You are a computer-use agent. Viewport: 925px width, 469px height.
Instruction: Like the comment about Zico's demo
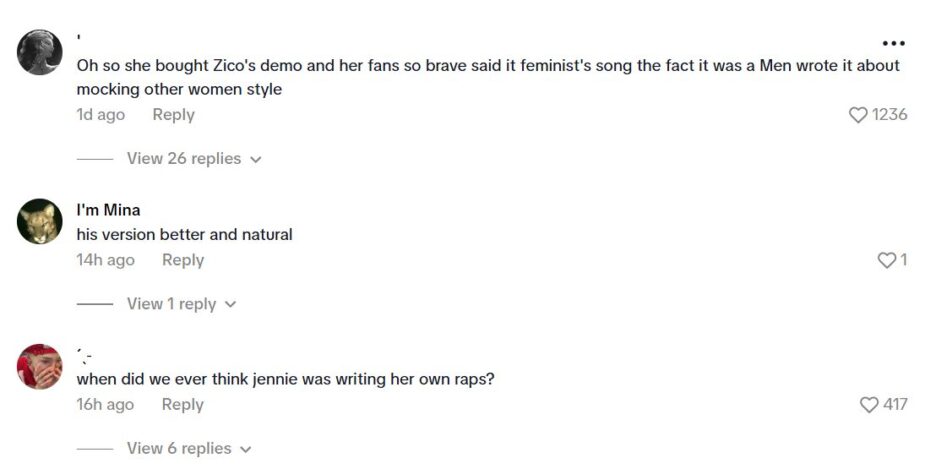858,115
